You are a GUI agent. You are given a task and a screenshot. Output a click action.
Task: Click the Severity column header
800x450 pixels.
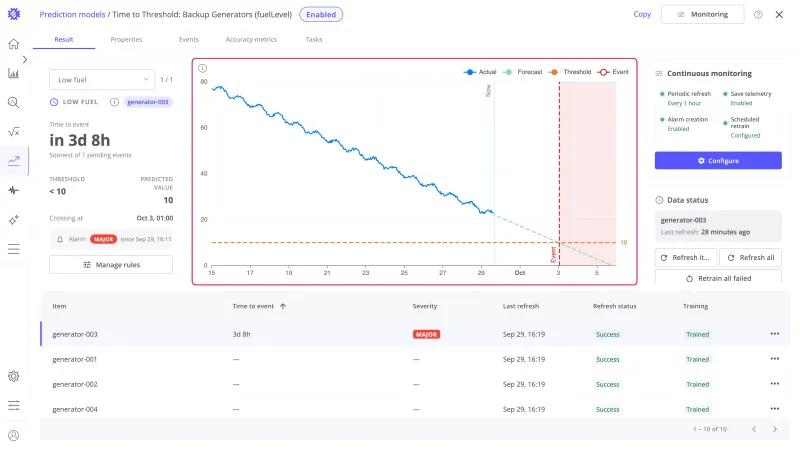tap(424, 306)
